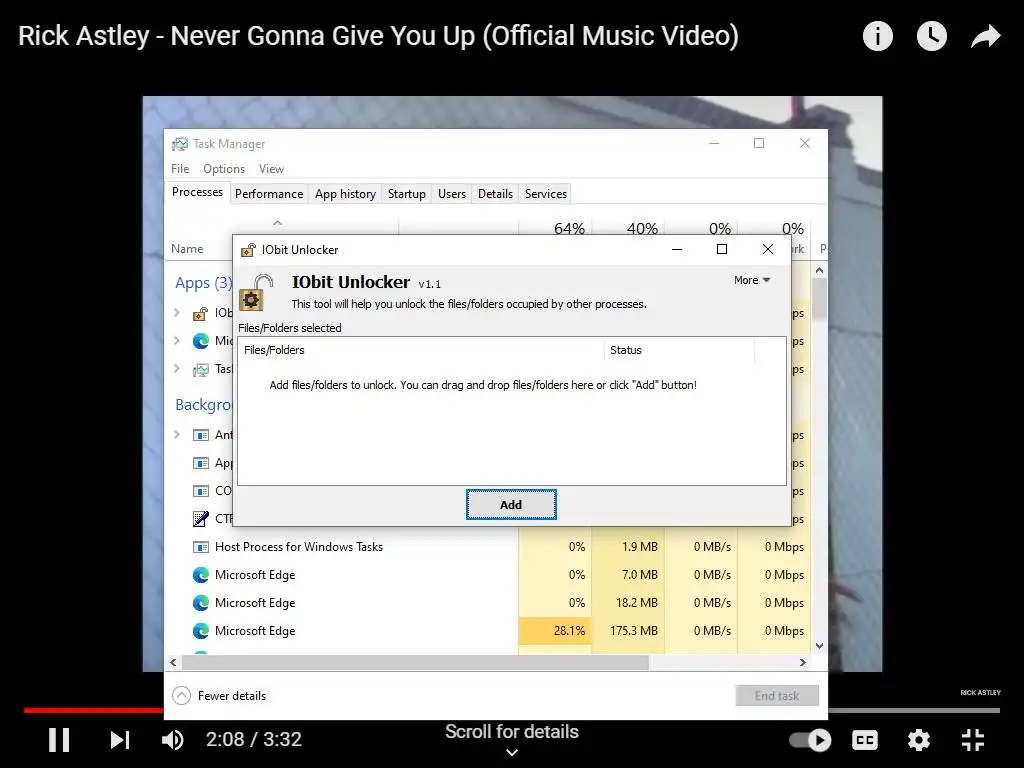
Task: Click the IObit Unlocker title bar icon
Action: tap(248, 250)
